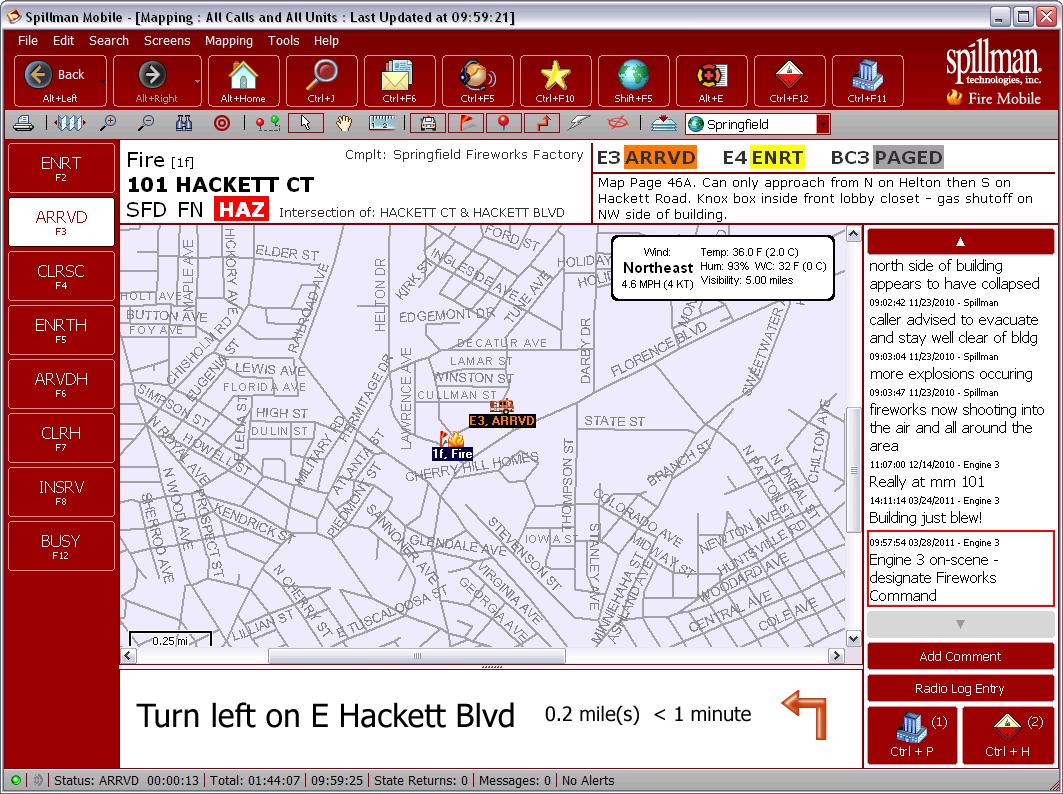
Task: Open the Screens menu
Action: click(x=167, y=41)
